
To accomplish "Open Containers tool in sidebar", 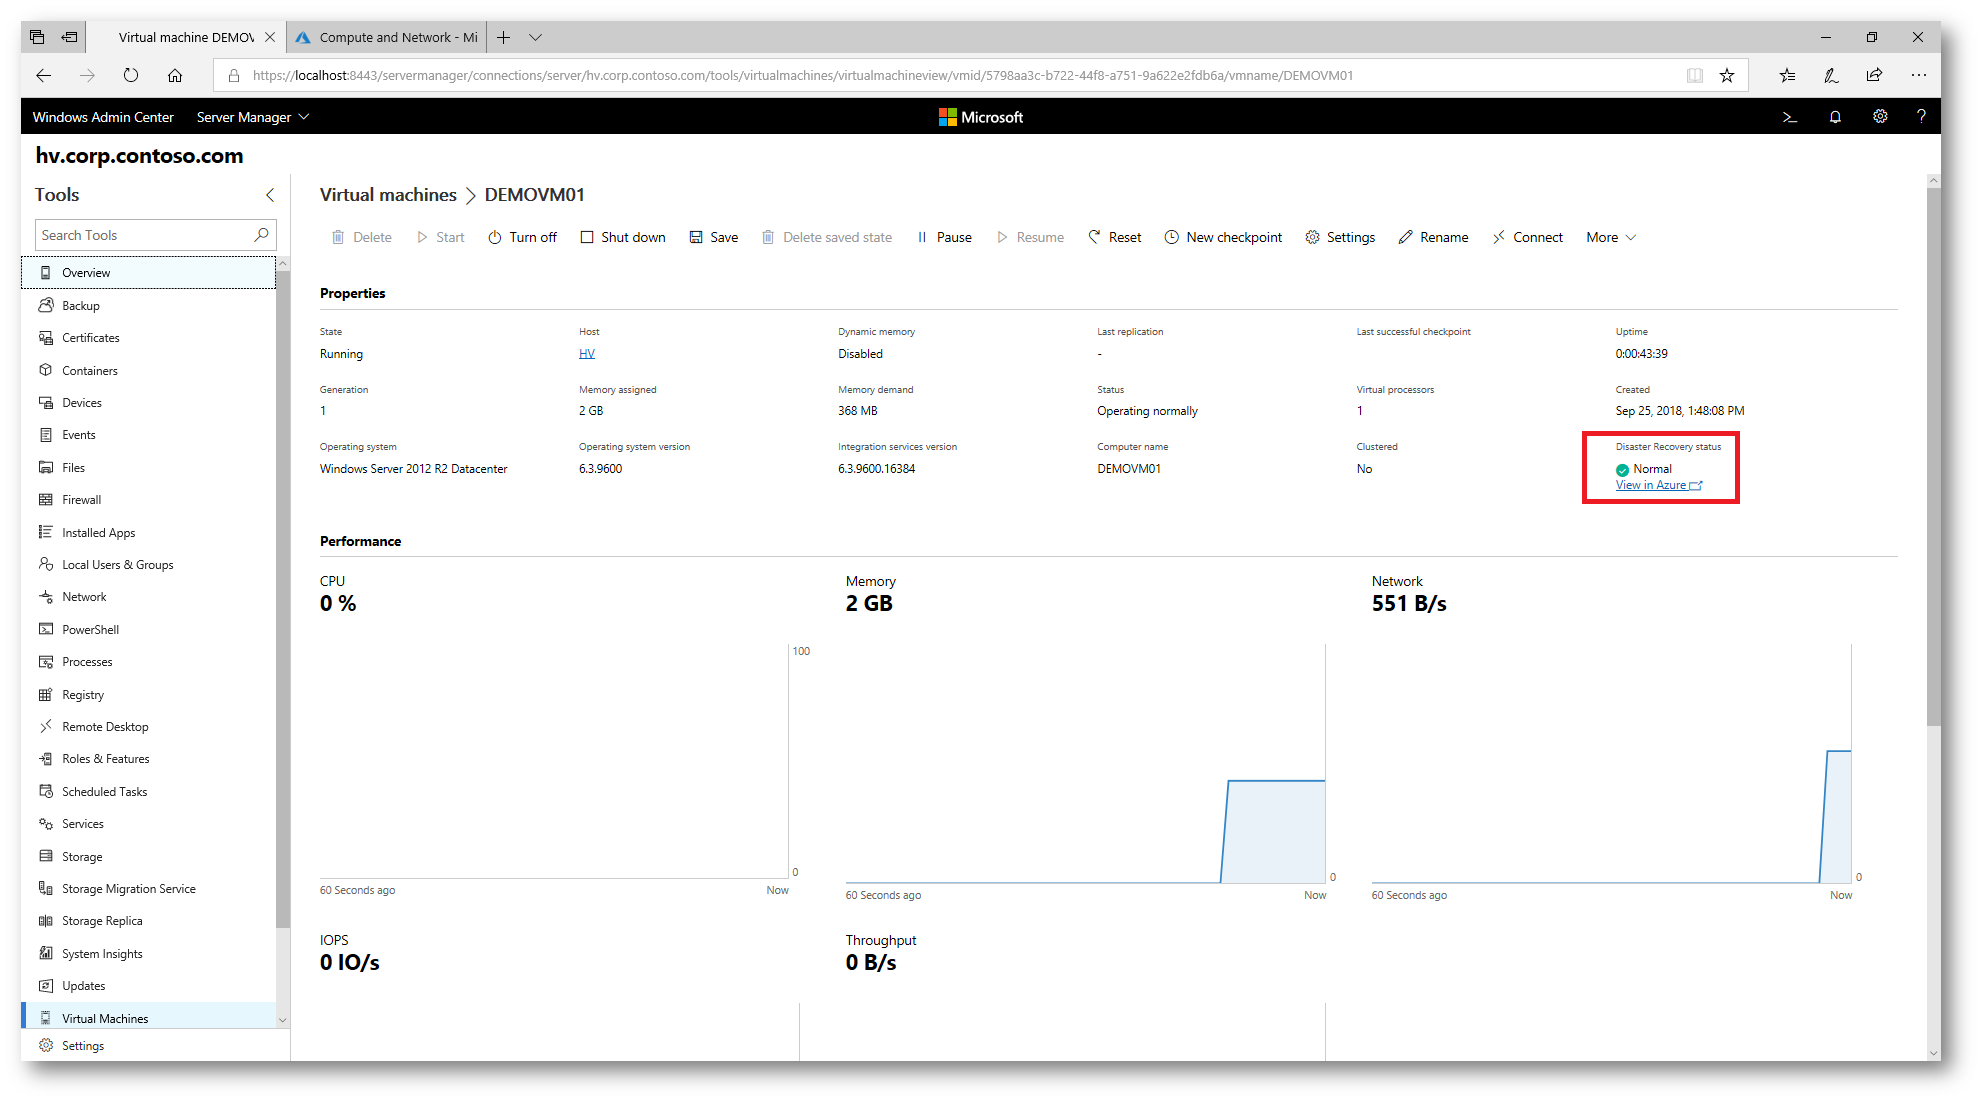I will point(149,371).
